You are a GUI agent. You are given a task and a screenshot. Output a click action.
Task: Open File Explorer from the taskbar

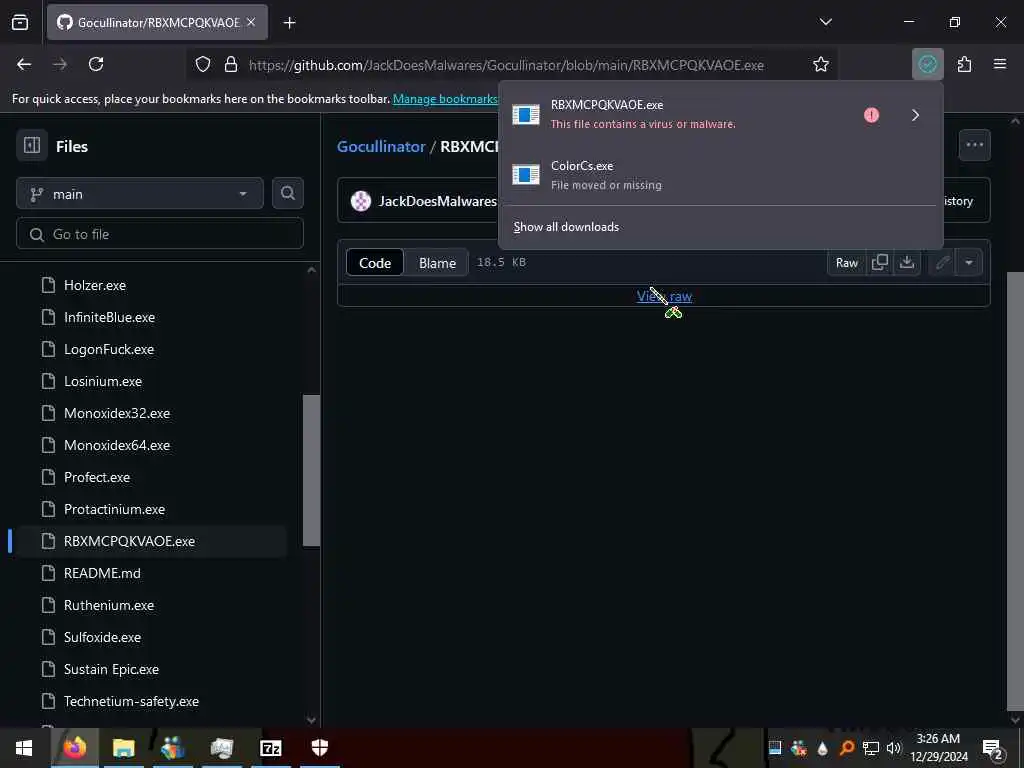(x=123, y=748)
